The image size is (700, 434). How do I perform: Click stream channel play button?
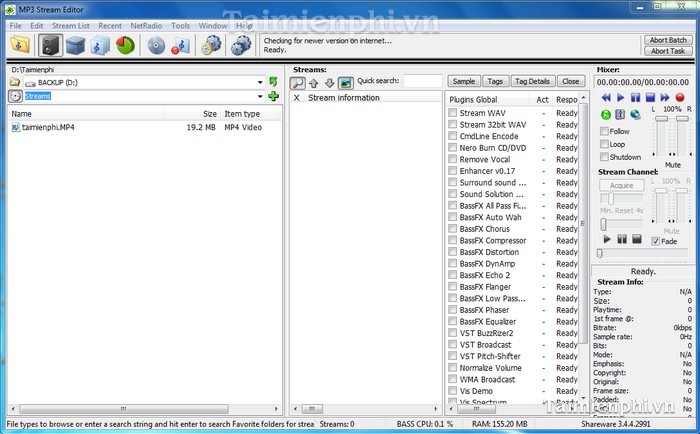607,239
